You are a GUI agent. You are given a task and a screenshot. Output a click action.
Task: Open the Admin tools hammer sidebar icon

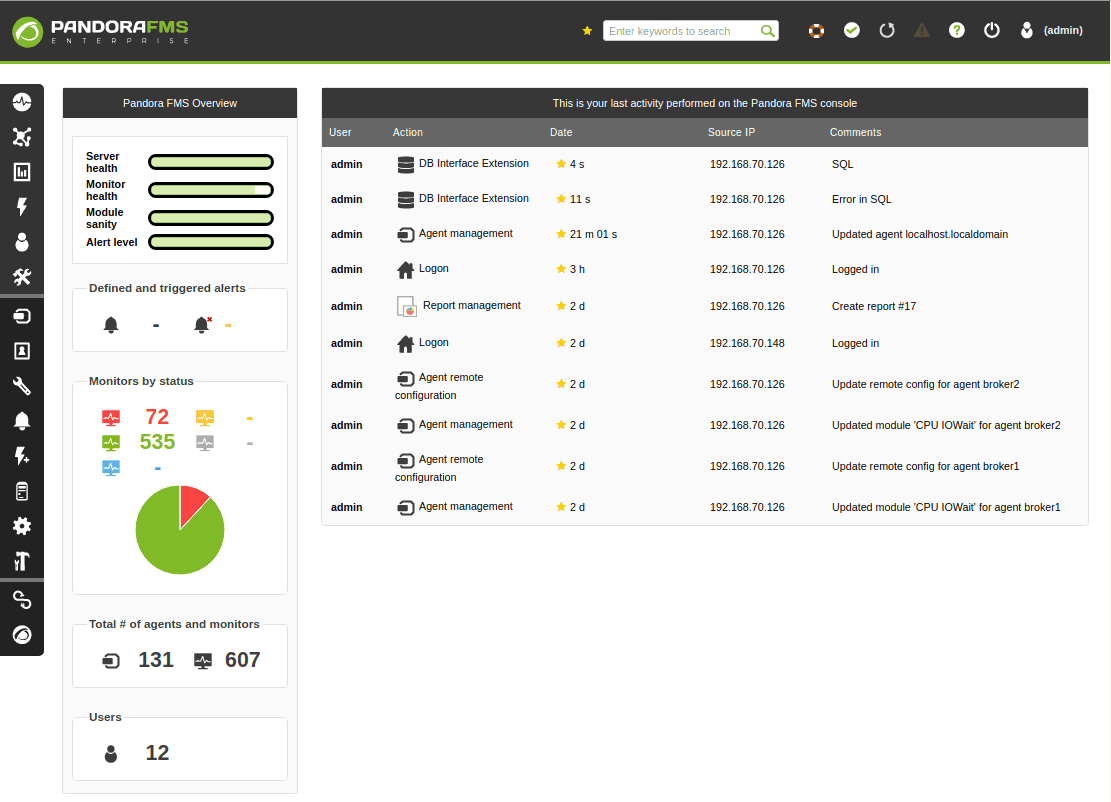coord(22,561)
